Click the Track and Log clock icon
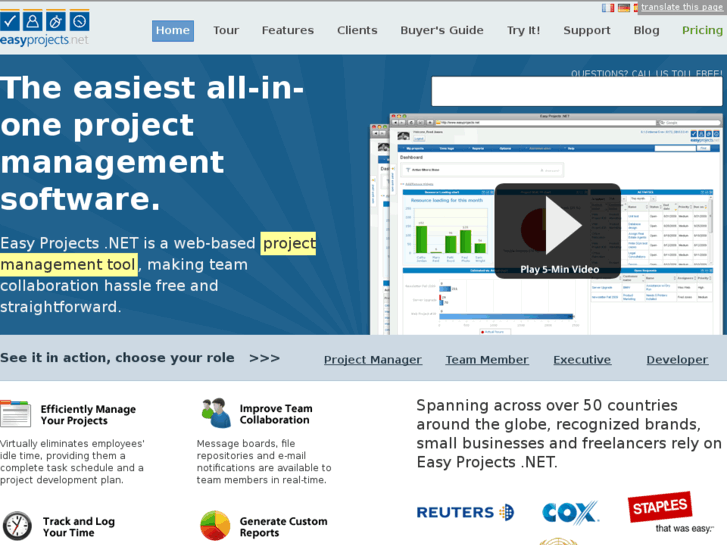The width and height of the screenshot is (727, 545). pos(17,526)
